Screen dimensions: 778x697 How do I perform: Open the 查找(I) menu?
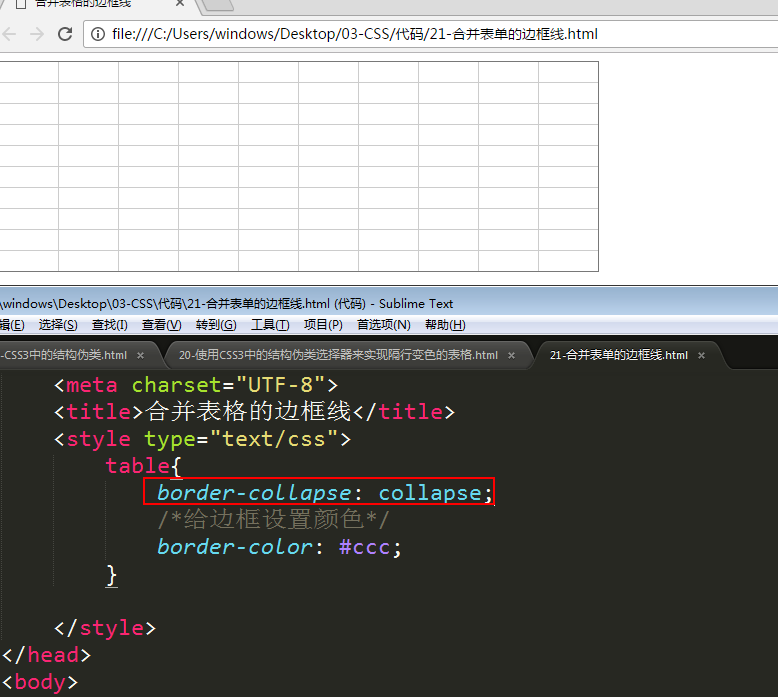(x=110, y=325)
